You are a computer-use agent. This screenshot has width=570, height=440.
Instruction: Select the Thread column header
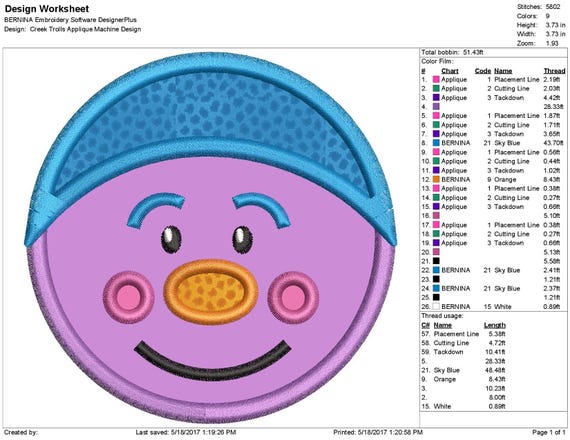pos(554,71)
